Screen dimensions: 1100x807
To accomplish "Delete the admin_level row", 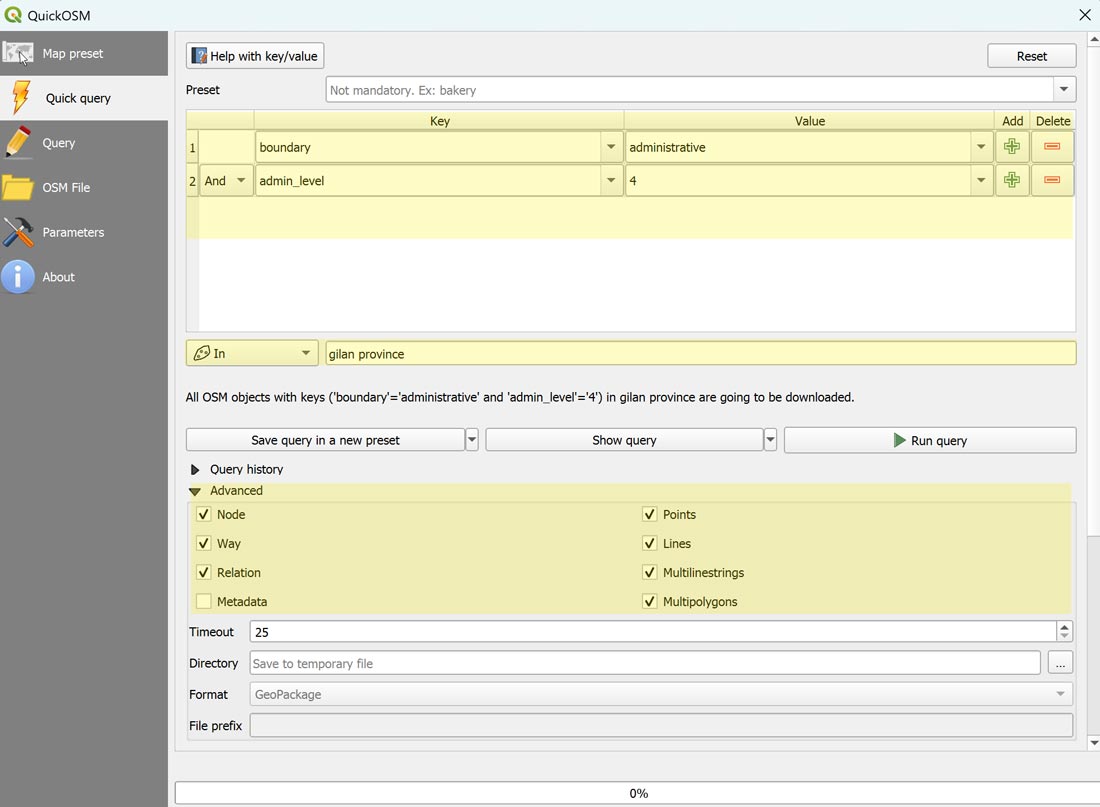I will click(1052, 180).
